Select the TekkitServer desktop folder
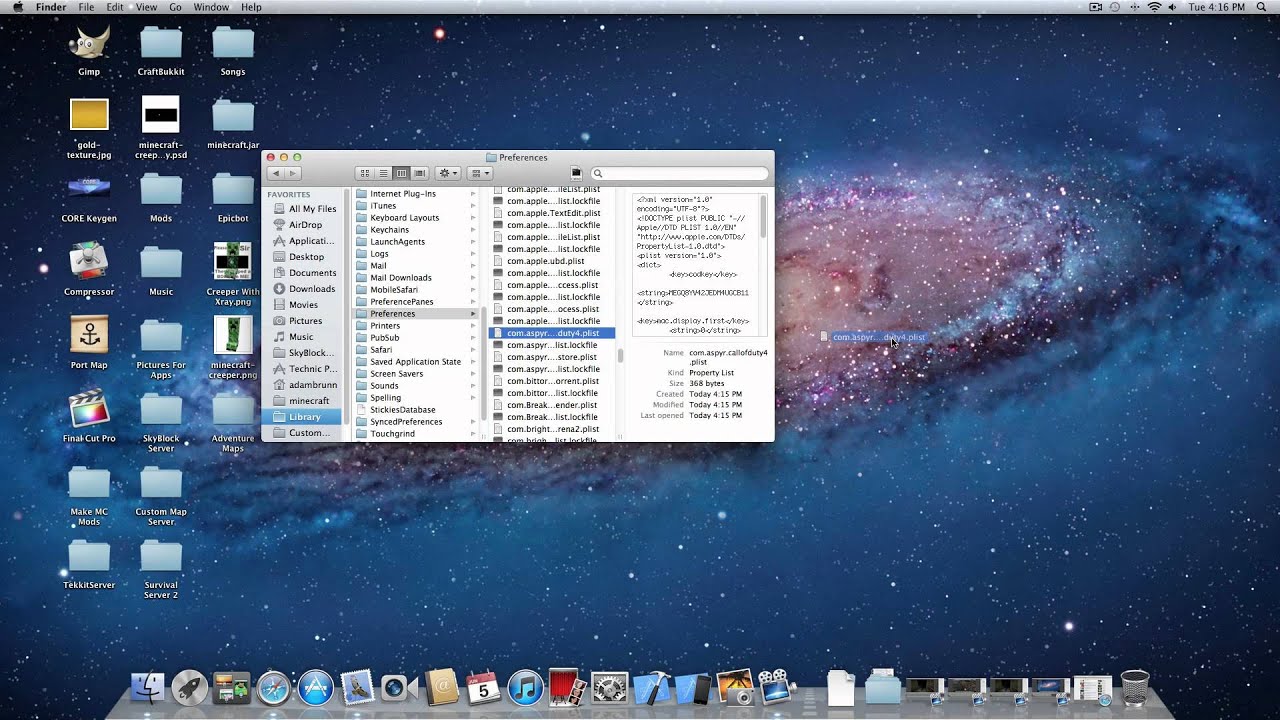Image resolution: width=1280 pixels, height=720 pixels. click(x=89, y=557)
